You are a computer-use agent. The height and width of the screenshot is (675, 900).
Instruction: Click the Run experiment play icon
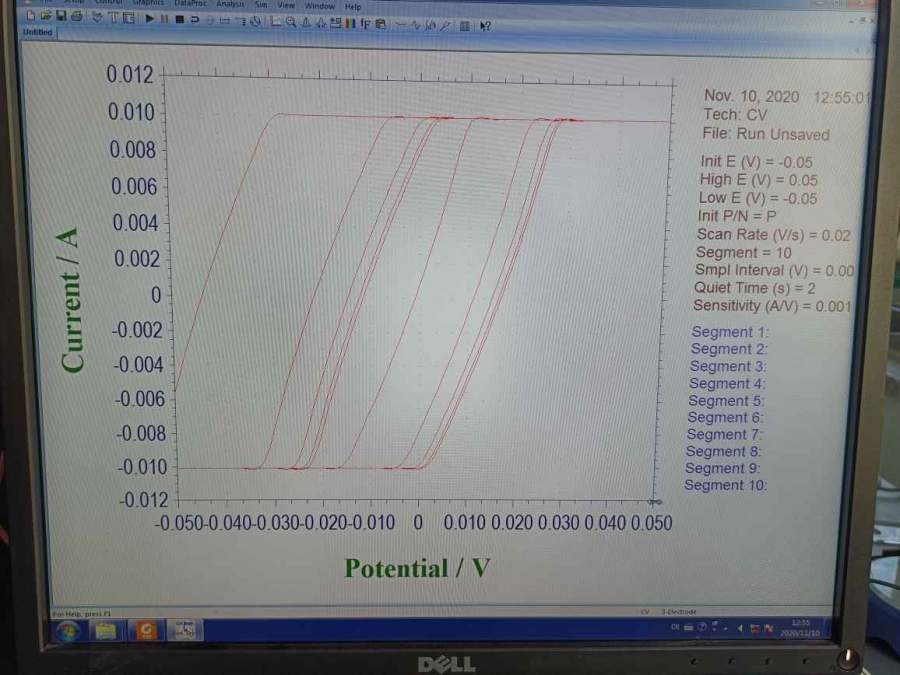[149, 19]
